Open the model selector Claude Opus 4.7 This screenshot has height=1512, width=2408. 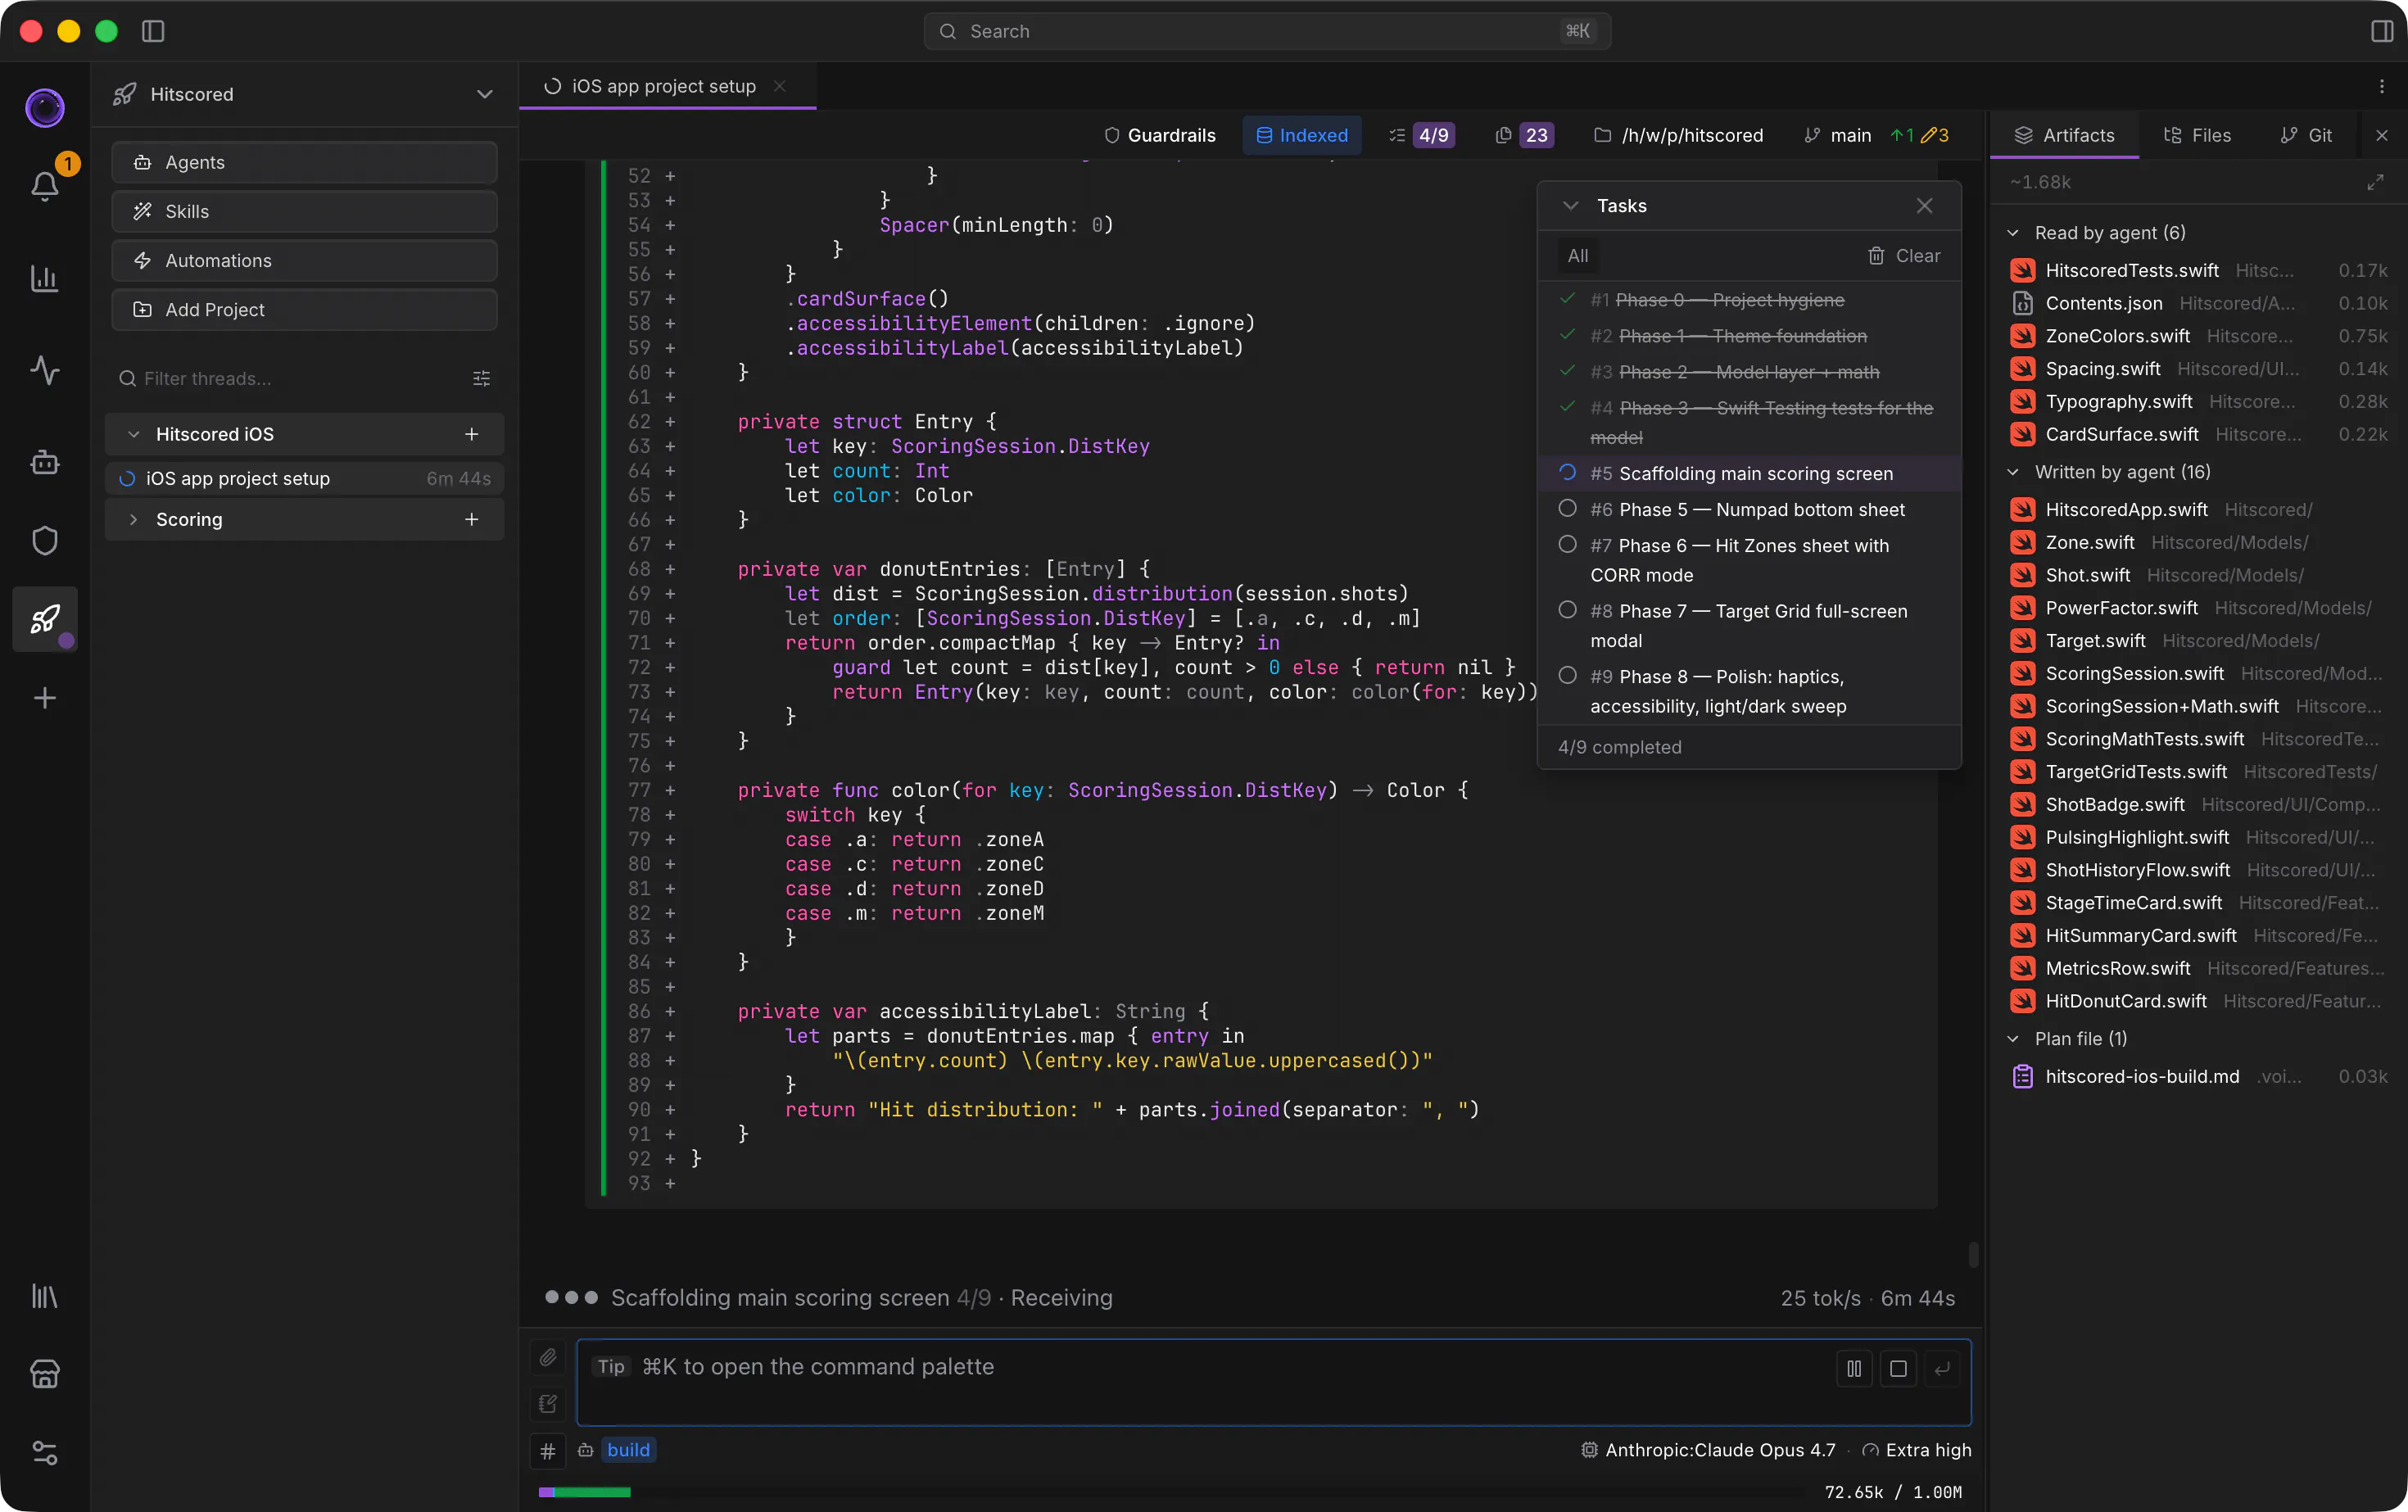[1708, 1450]
